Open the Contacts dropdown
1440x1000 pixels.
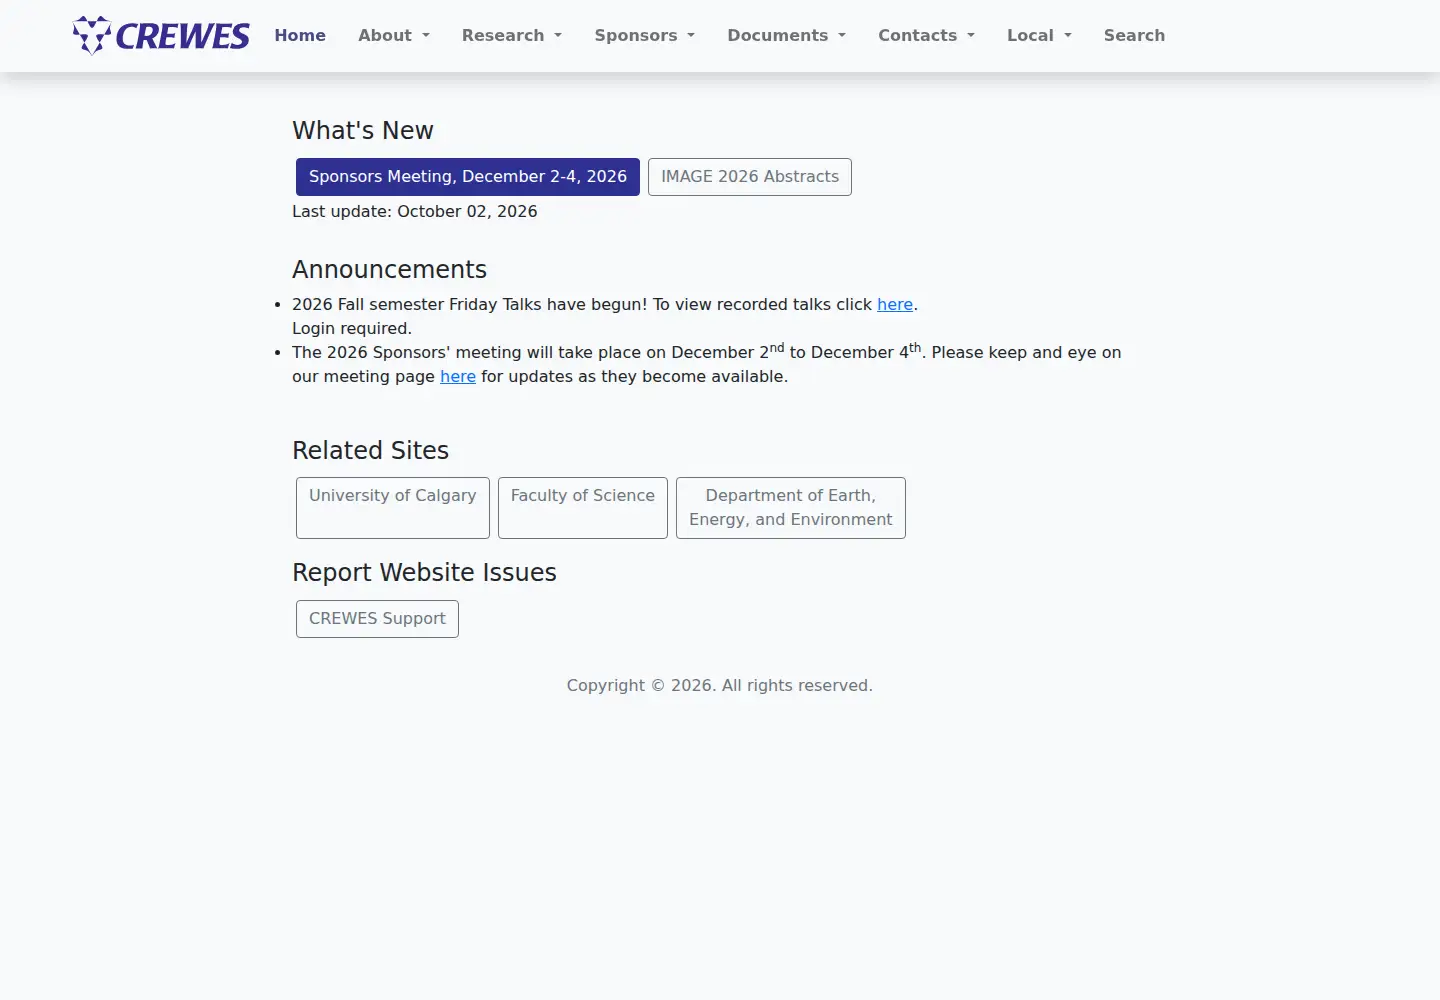[926, 35]
